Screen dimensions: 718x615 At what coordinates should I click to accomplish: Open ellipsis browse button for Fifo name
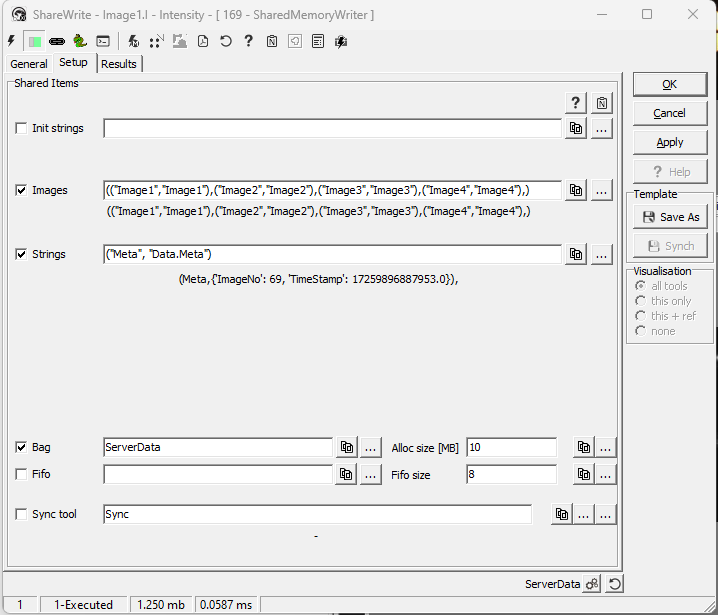coord(371,474)
